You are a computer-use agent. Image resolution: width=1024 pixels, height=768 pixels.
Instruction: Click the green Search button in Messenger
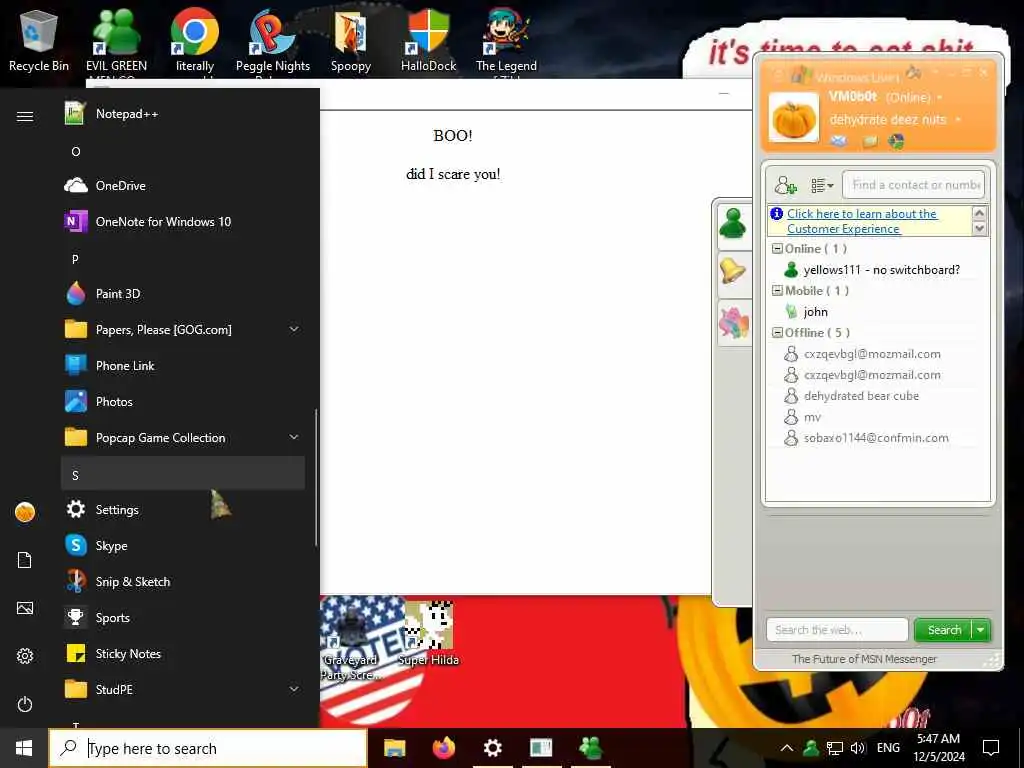tap(944, 630)
